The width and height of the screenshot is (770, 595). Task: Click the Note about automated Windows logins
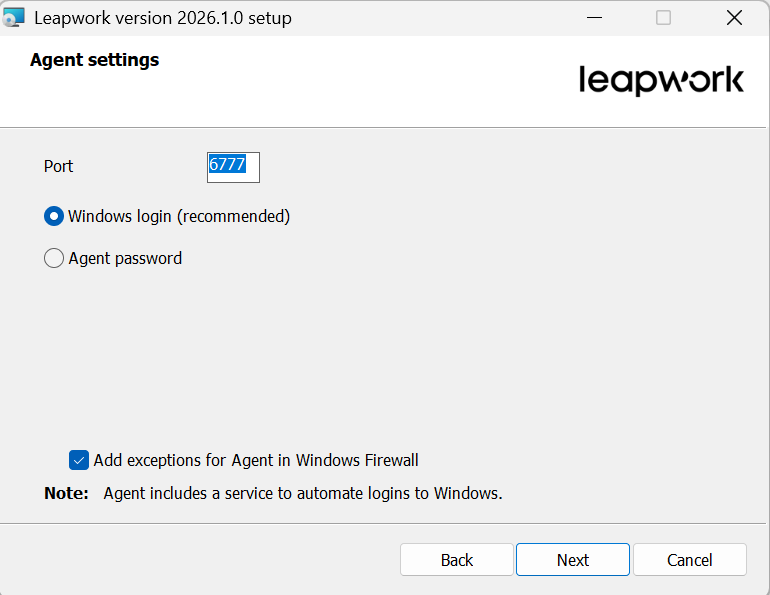tap(273, 493)
